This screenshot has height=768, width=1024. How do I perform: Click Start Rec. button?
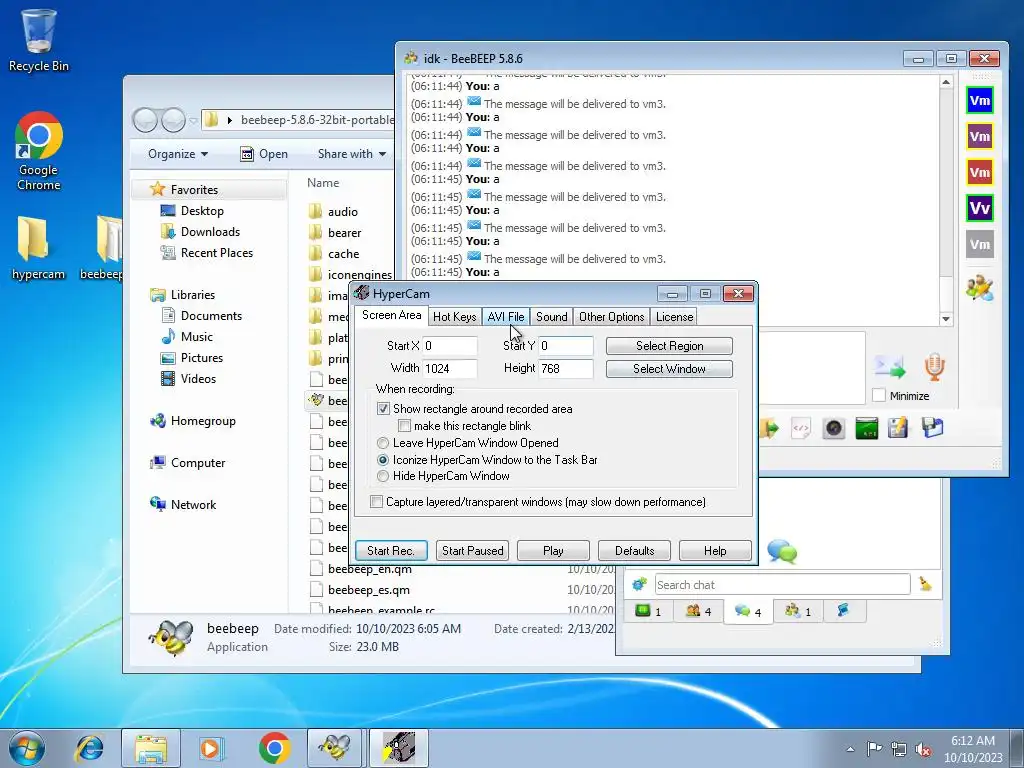[391, 551]
